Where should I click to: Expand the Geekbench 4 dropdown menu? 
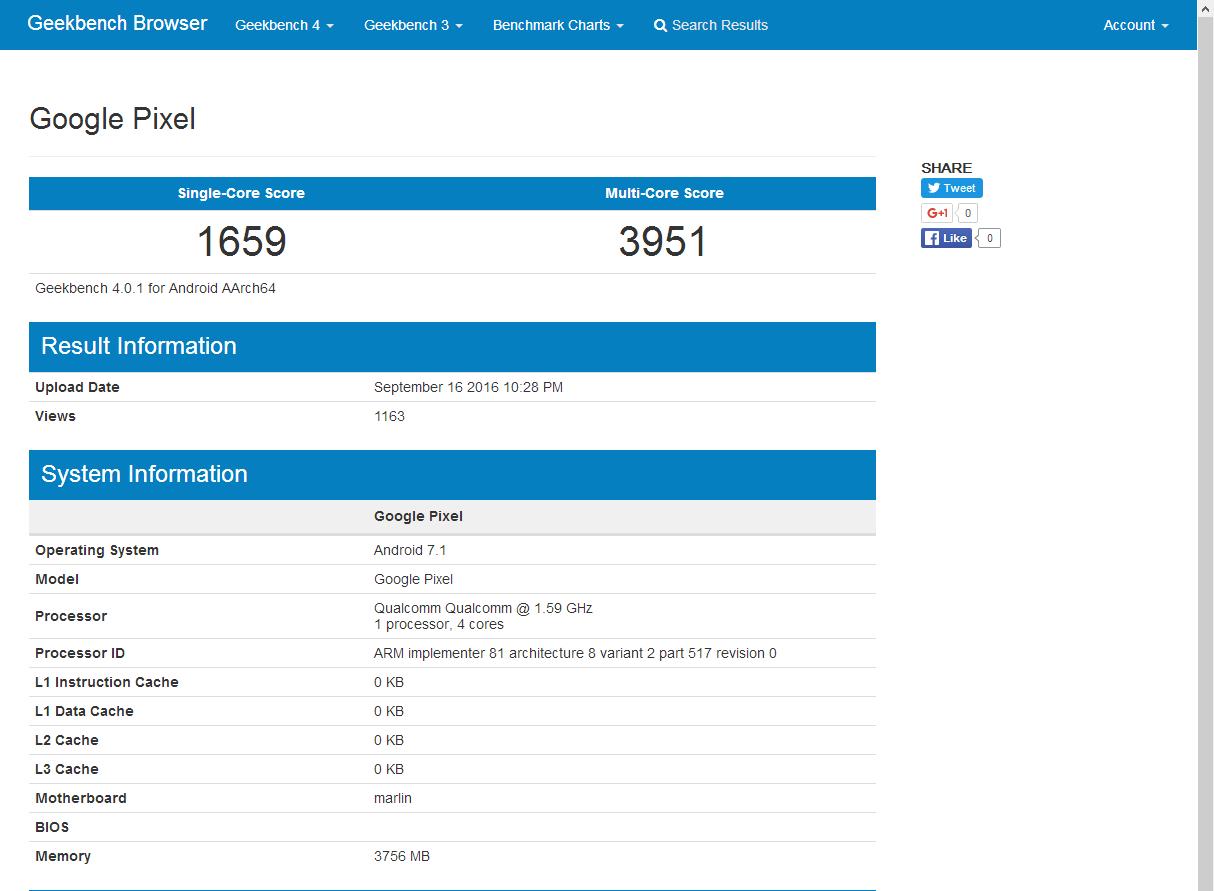[284, 25]
